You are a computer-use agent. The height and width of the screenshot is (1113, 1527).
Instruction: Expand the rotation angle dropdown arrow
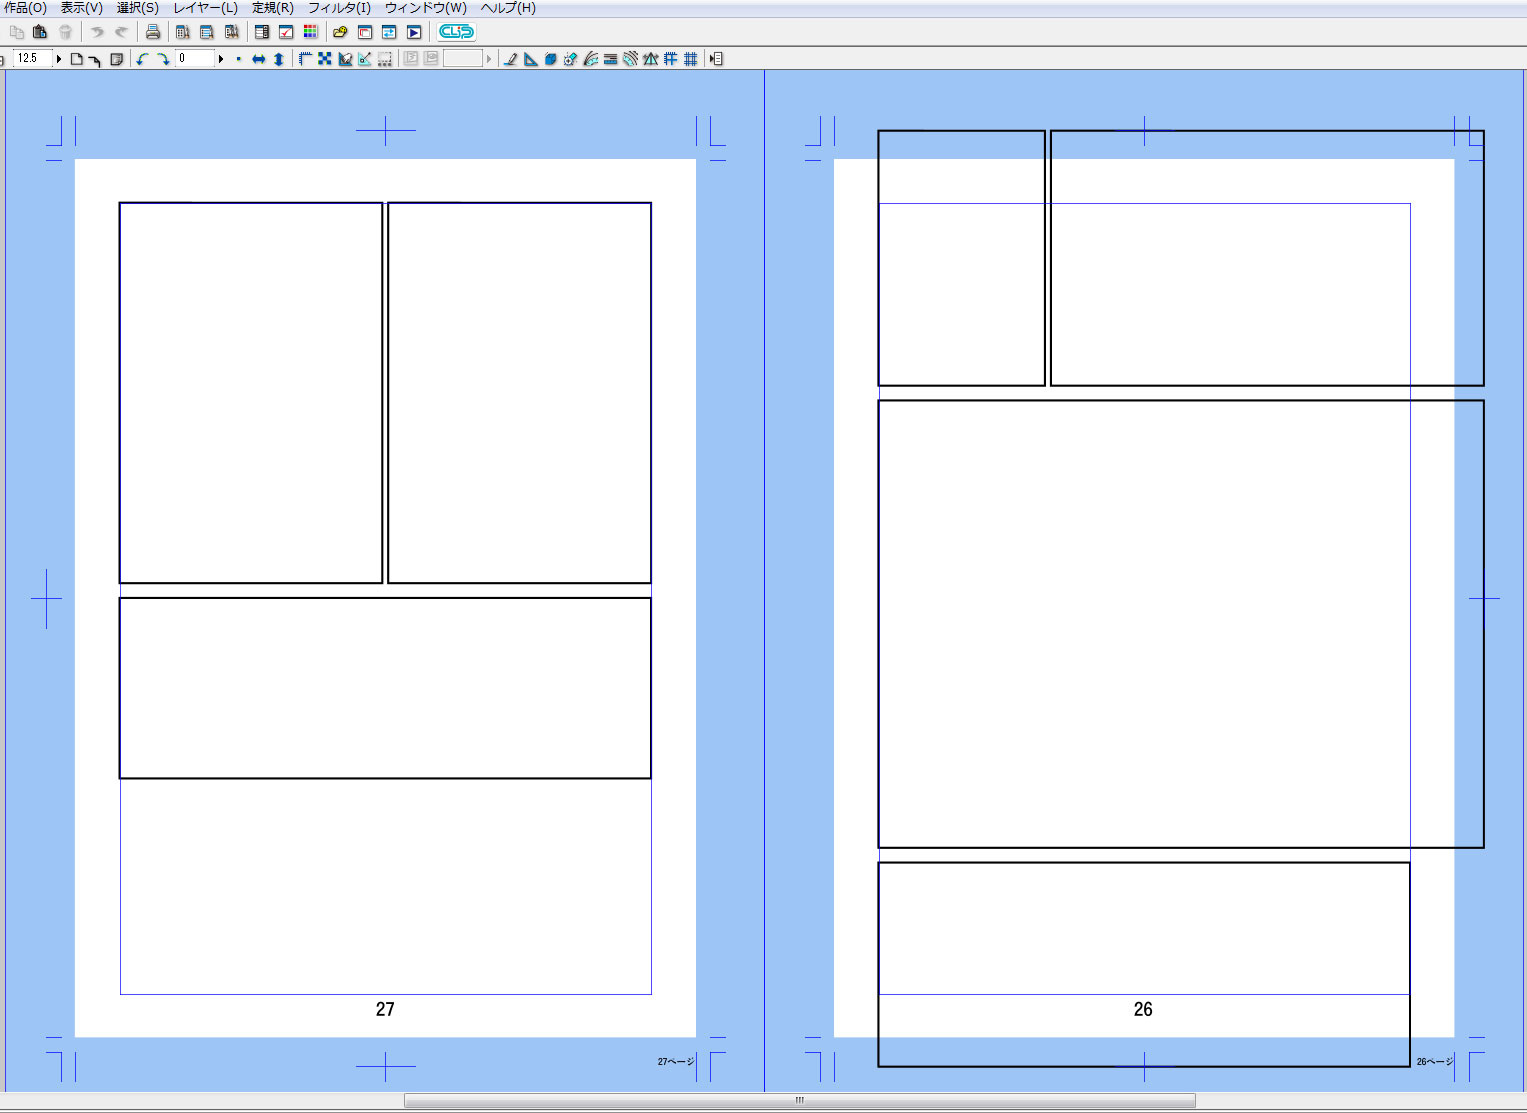[221, 59]
